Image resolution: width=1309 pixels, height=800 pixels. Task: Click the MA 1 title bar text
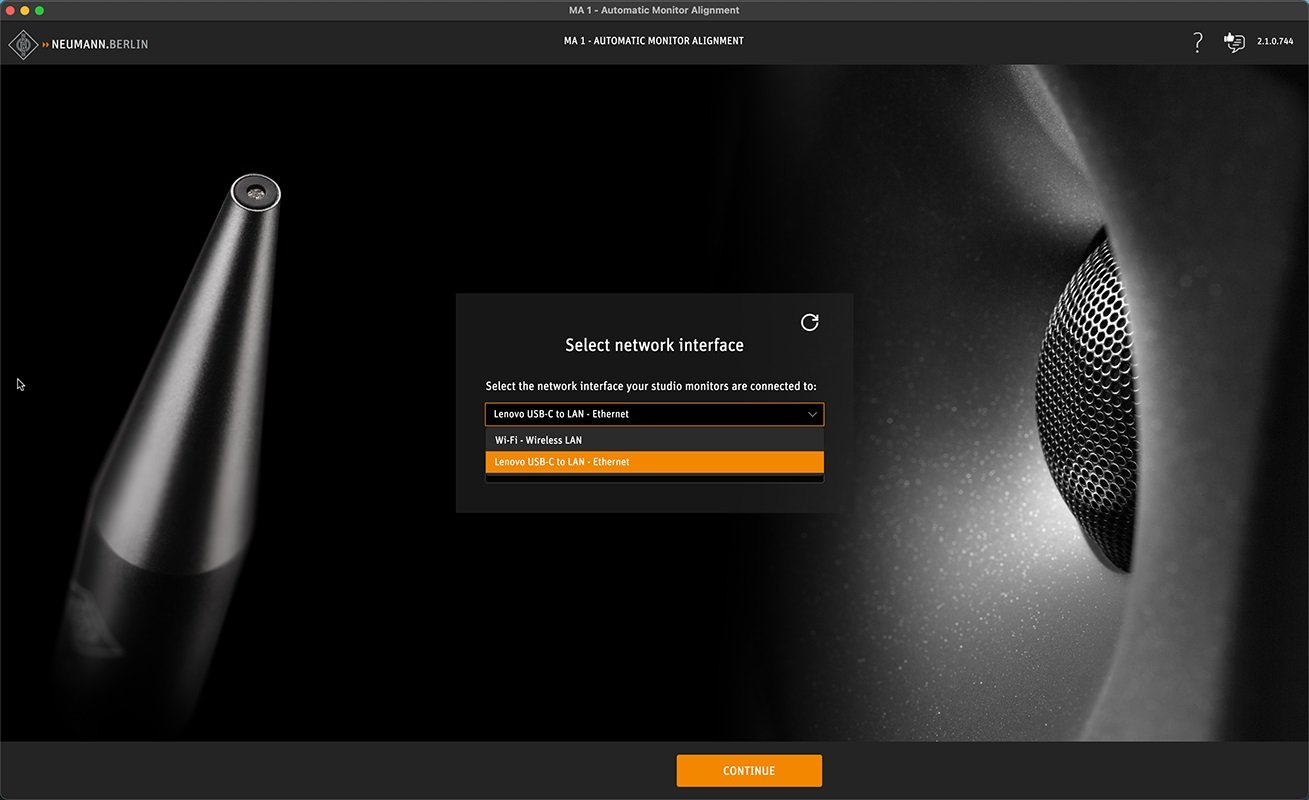click(654, 9)
